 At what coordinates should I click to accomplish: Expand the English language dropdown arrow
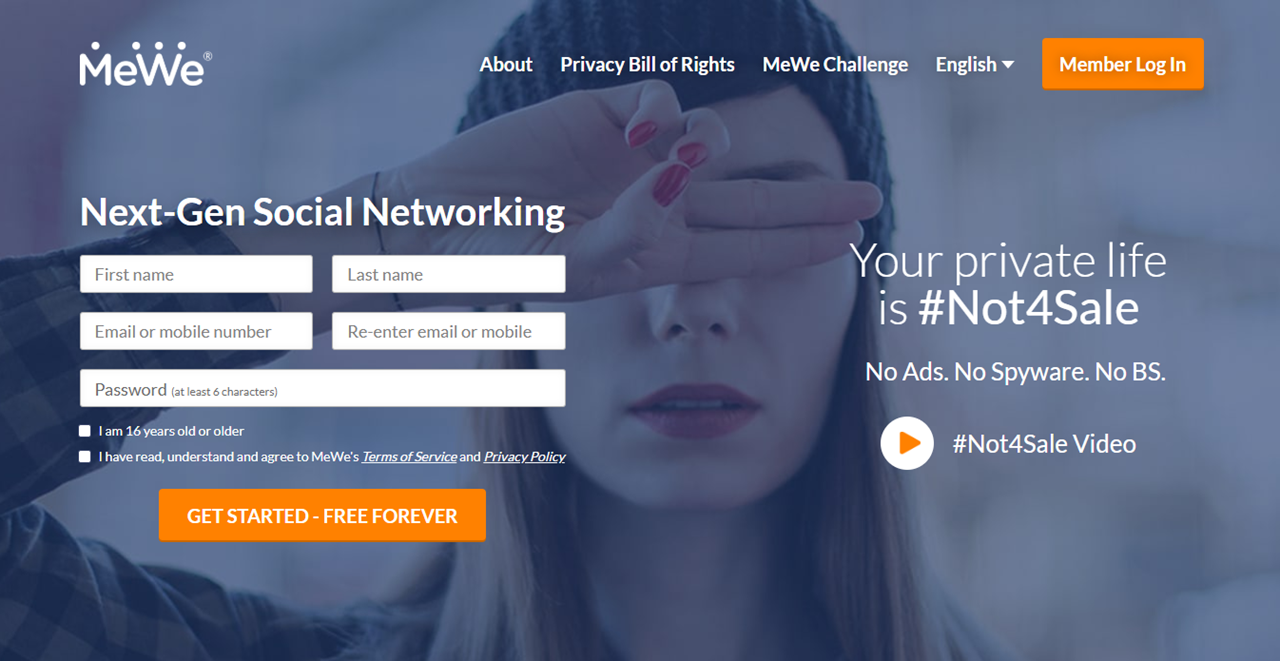1007,65
